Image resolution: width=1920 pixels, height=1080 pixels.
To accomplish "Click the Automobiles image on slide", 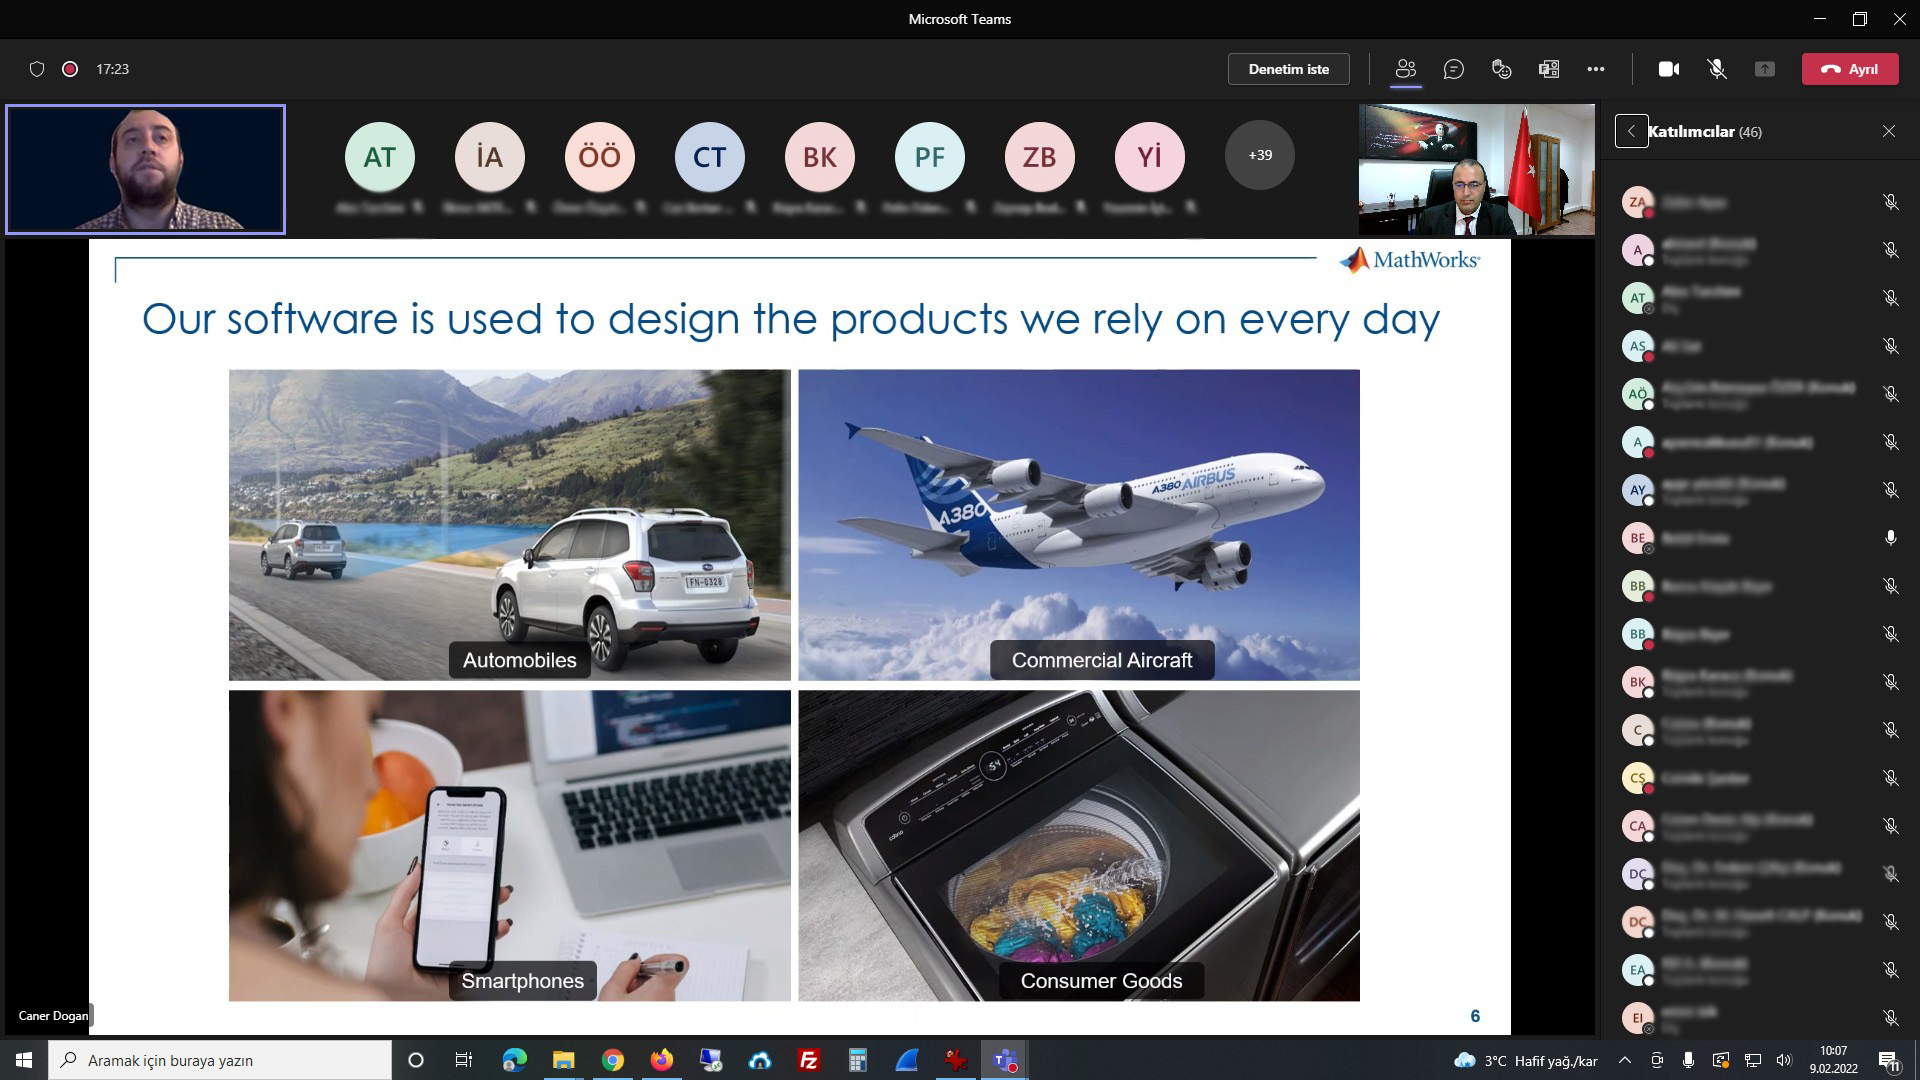I will [x=509, y=525].
